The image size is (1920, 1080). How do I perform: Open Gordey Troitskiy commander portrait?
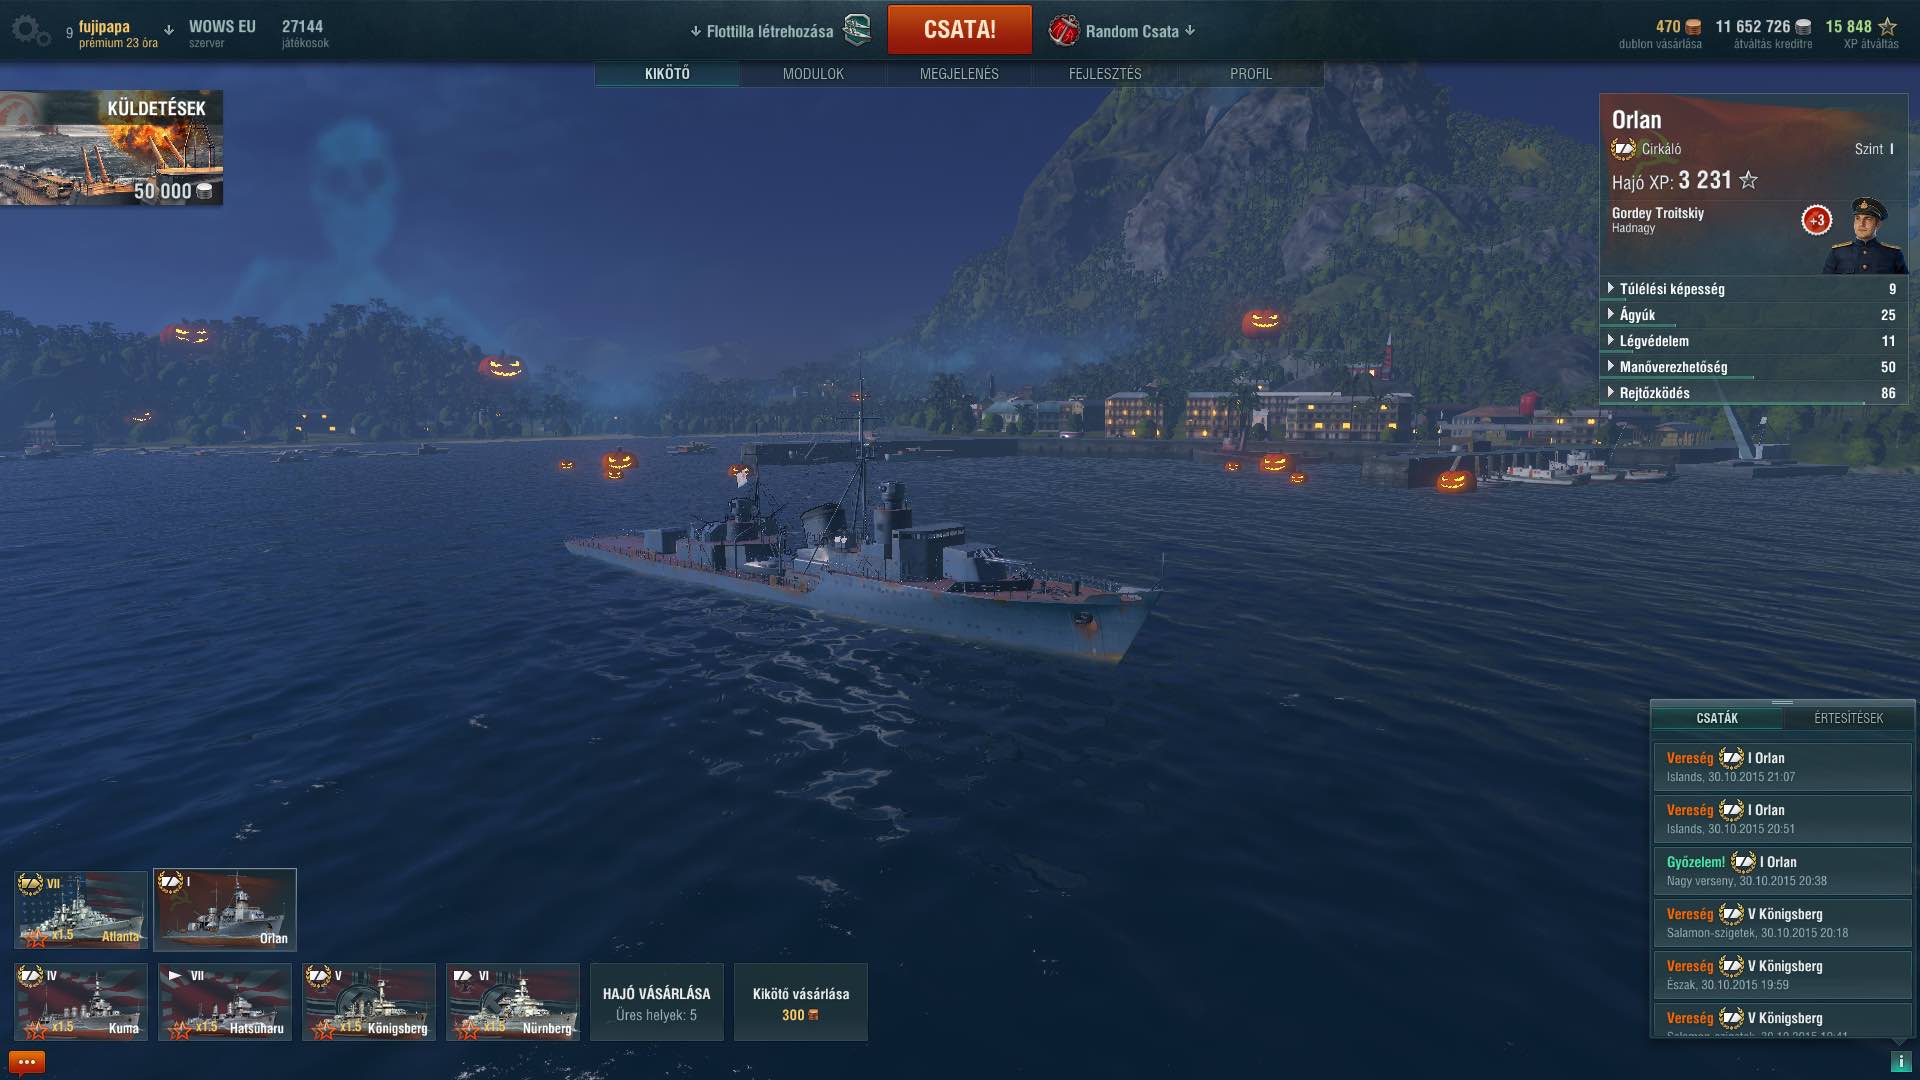coord(1863,236)
